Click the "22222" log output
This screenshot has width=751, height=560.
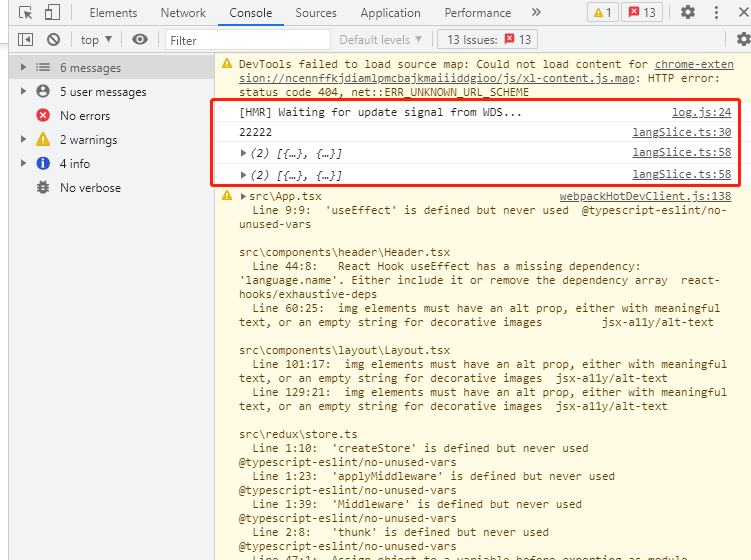click(255, 132)
